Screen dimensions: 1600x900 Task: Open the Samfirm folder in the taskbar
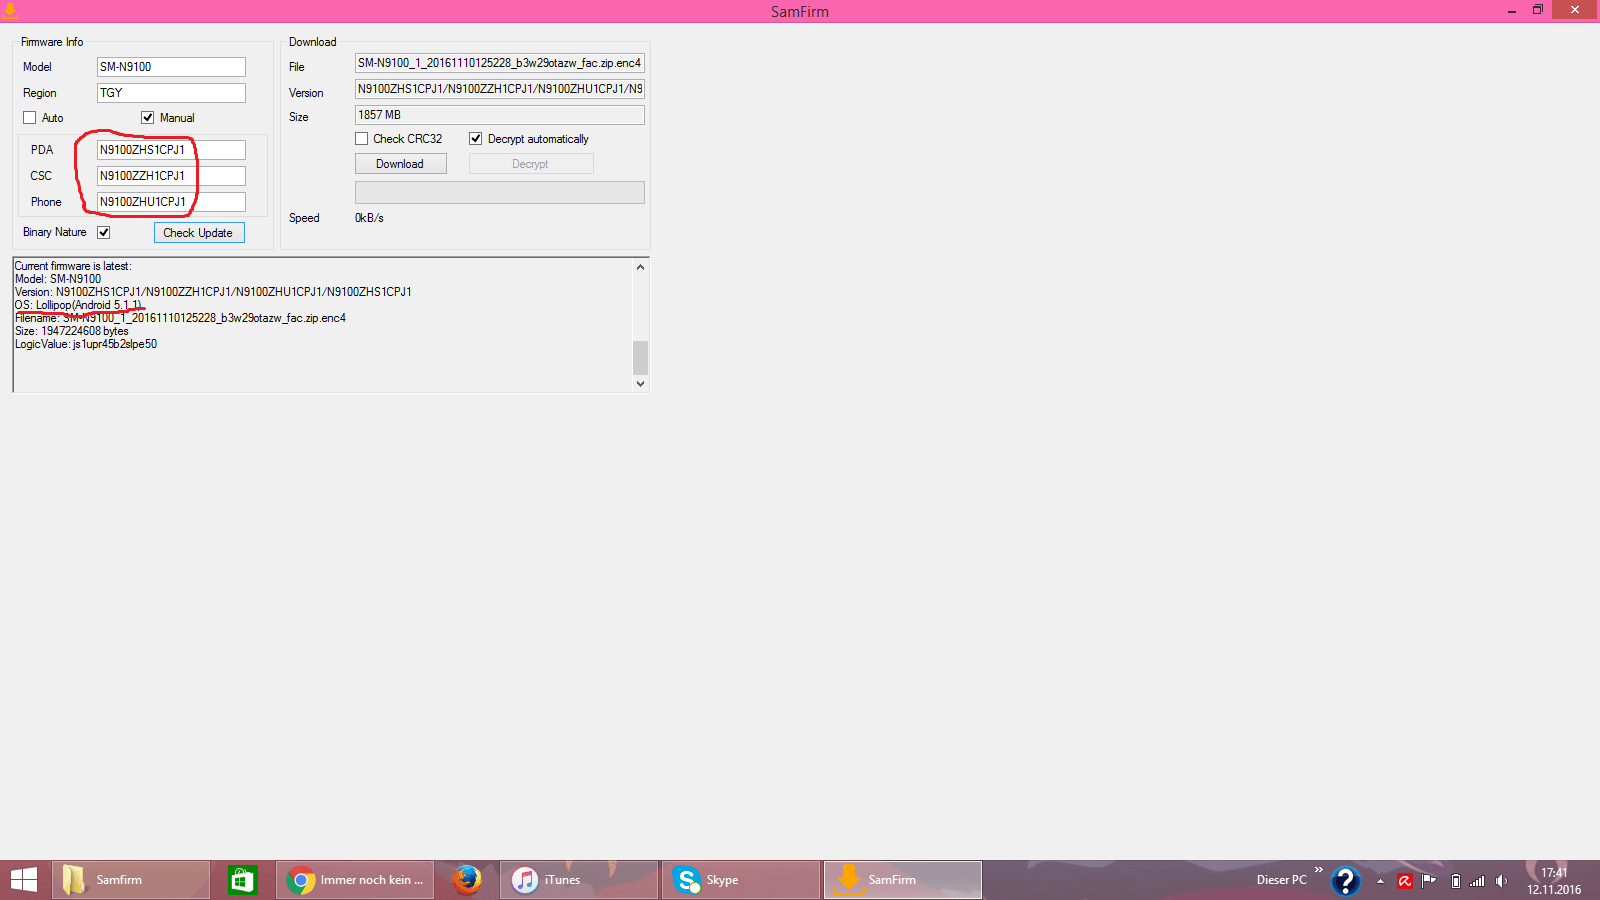point(131,880)
